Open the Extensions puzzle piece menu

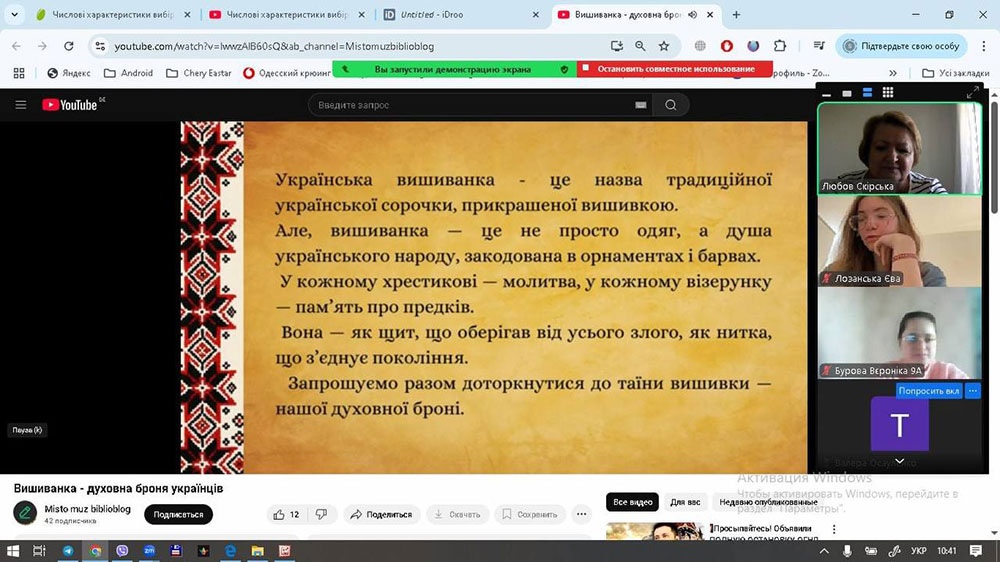click(779, 46)
